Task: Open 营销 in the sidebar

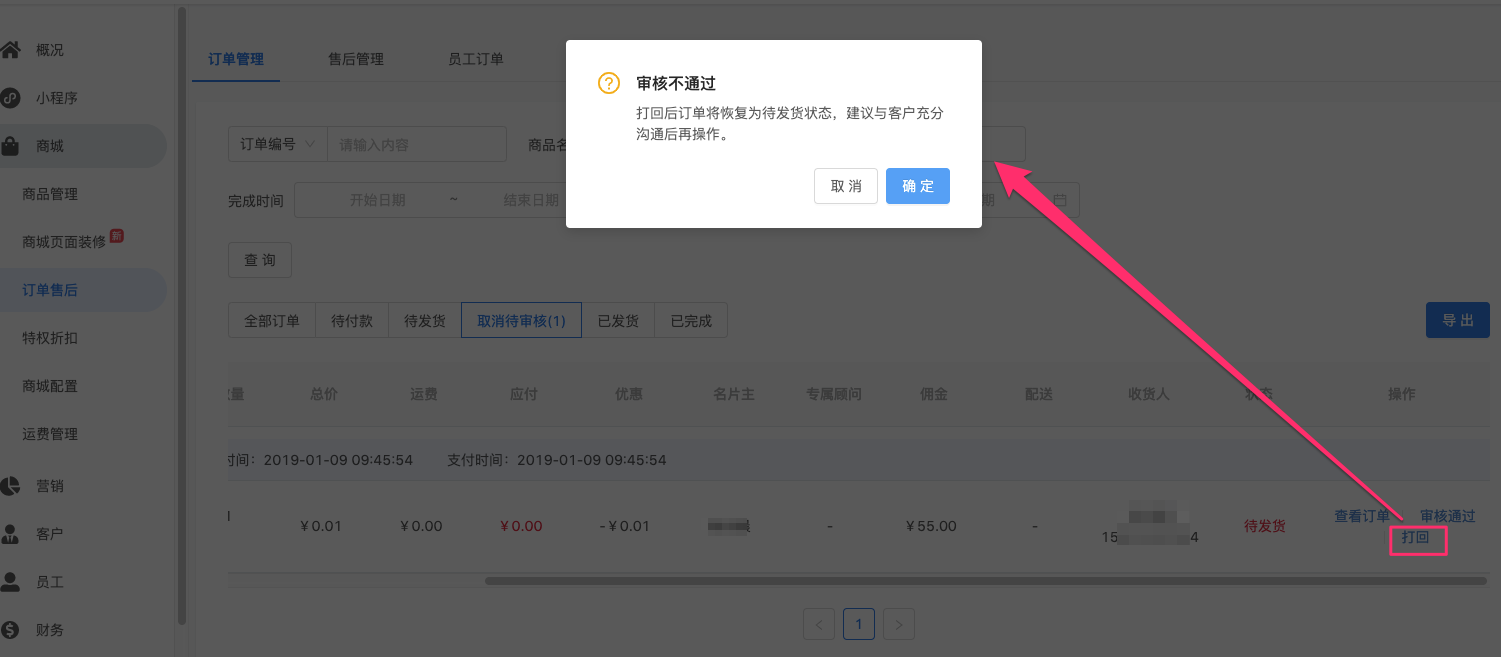Action: [x=50, y=486]
